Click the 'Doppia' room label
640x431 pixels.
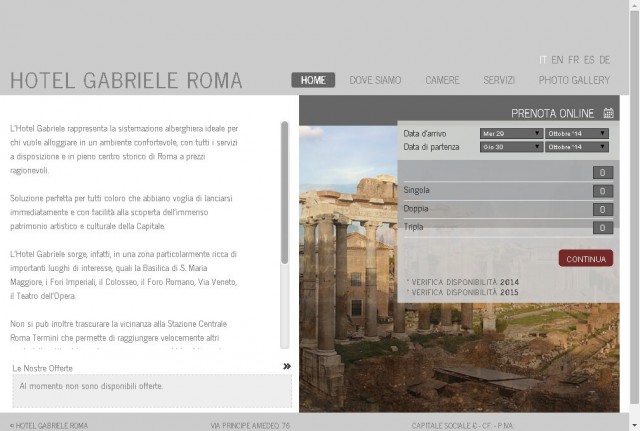tap(416, 209)
